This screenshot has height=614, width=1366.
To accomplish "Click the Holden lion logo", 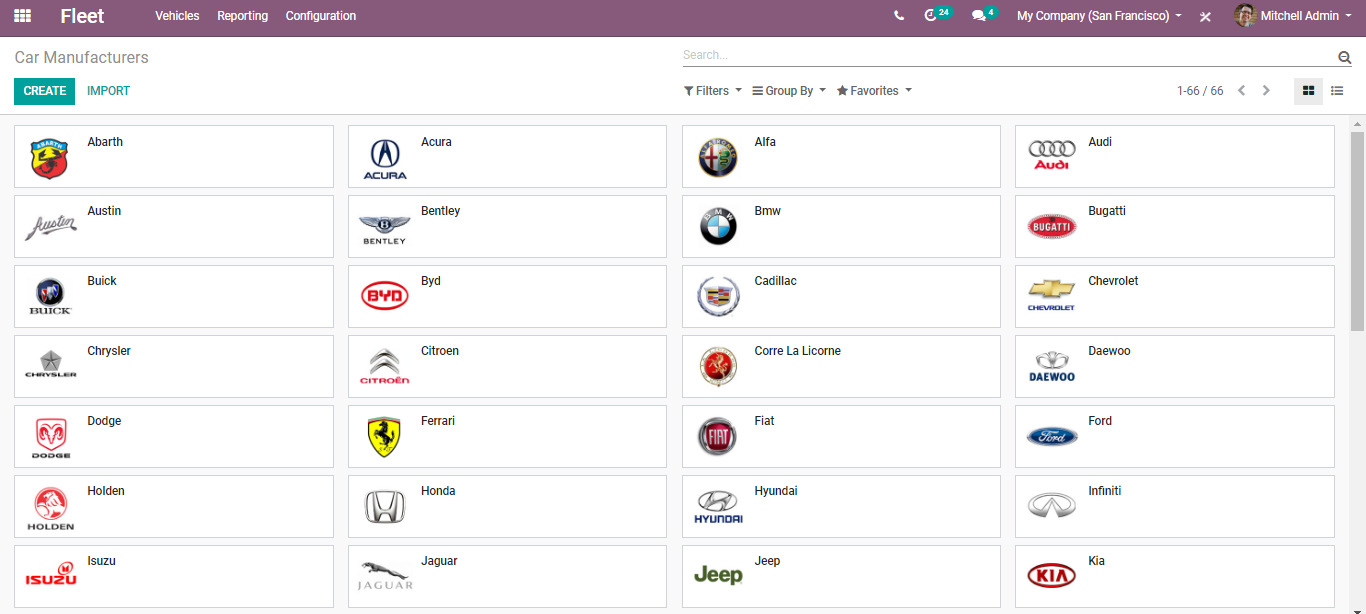I will coord(50,508).
